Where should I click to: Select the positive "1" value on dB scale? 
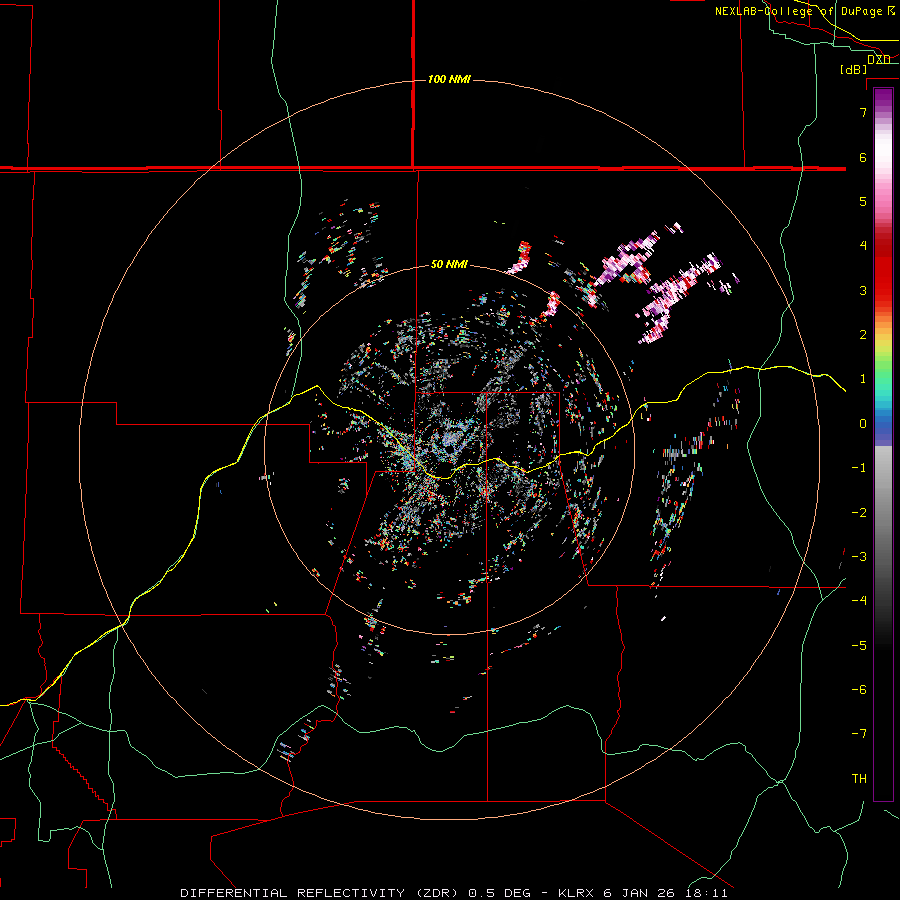(x=863, y=379)
